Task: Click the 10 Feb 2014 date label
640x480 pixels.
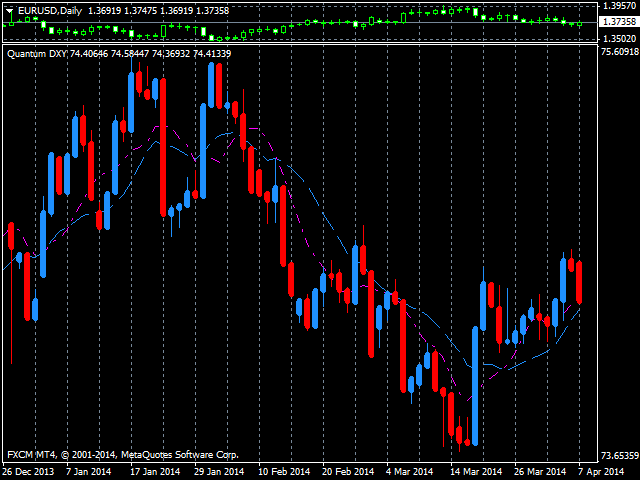Action: tap(284, 472)
